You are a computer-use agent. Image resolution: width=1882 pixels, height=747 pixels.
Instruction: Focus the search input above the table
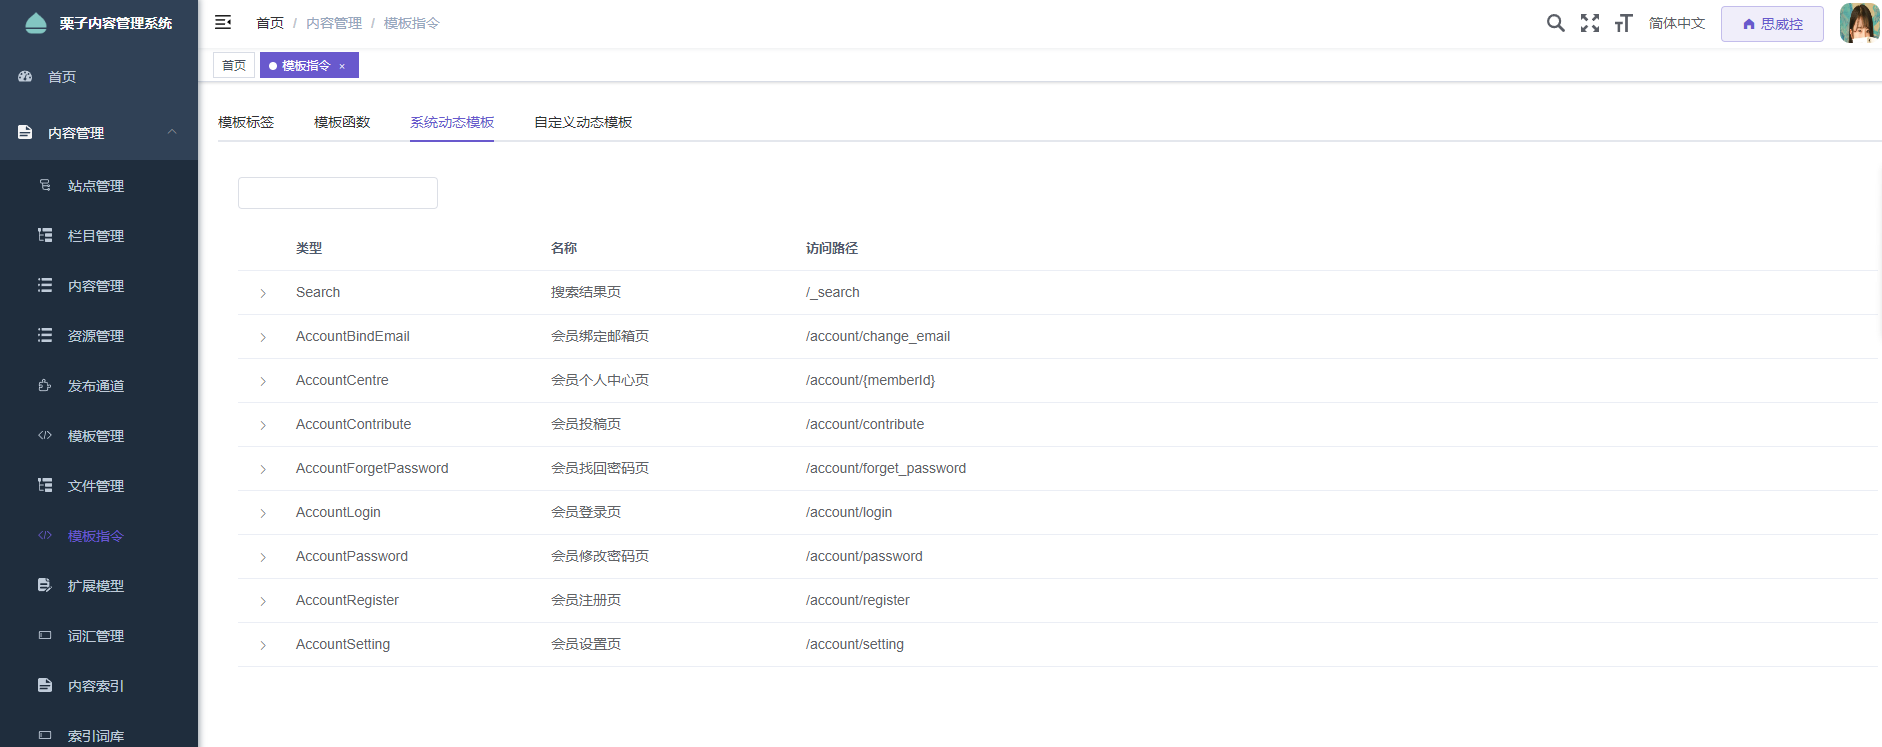(x=338, y=193)
